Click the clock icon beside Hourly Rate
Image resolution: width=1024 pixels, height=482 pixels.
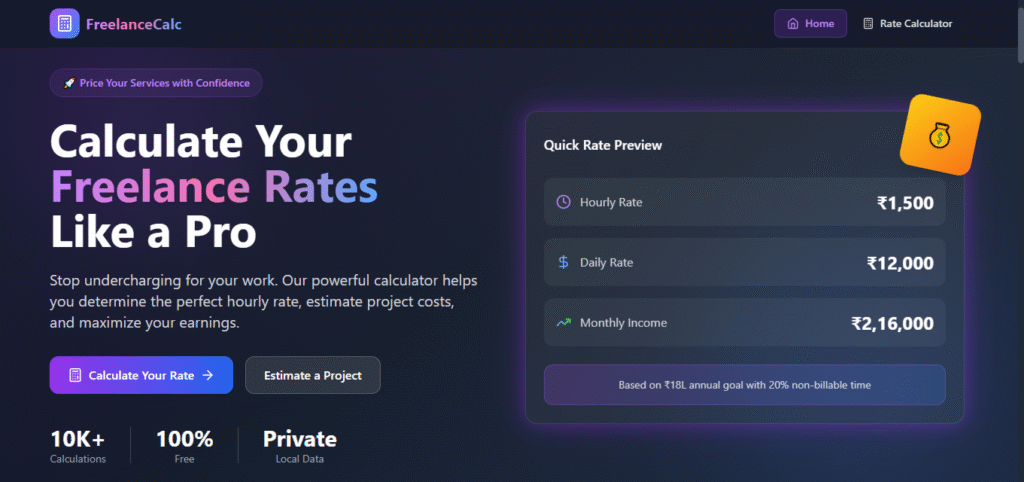[x=563, y=202]
